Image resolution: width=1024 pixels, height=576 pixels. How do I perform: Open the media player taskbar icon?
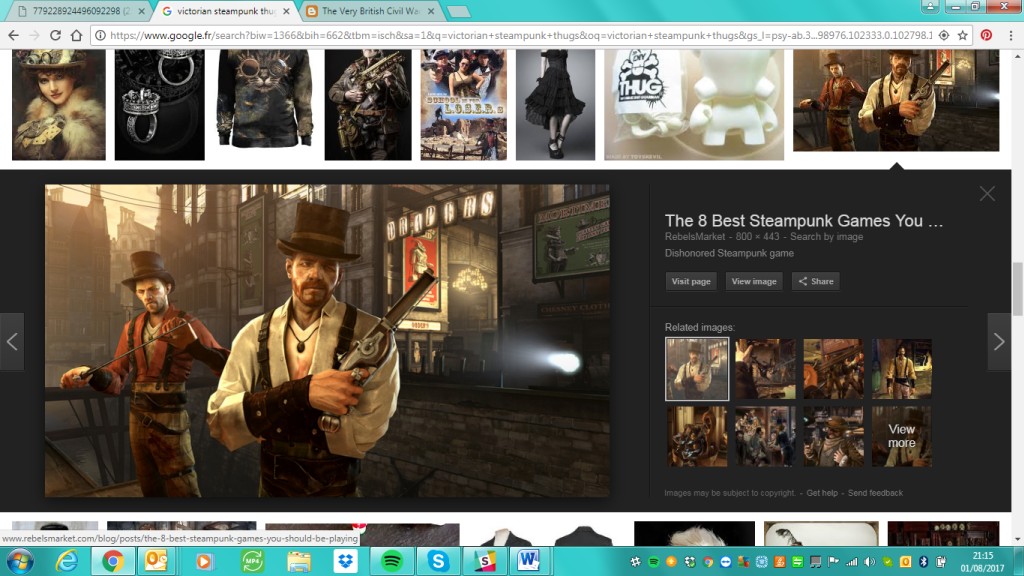pyautogui.click(x=204, y=561)
